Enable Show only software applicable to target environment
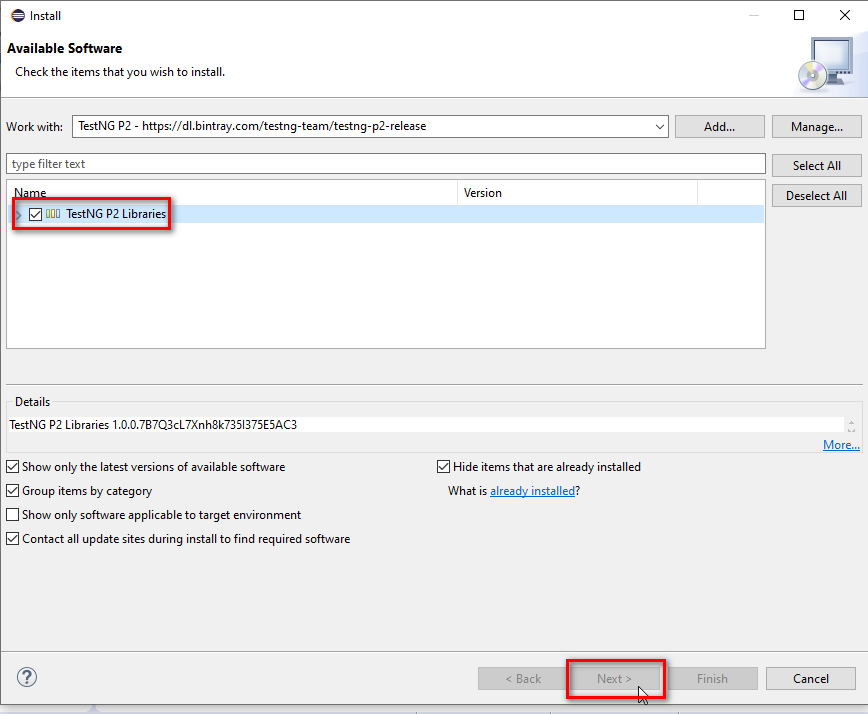The image size is (868, 714). [x=13, y=515]
